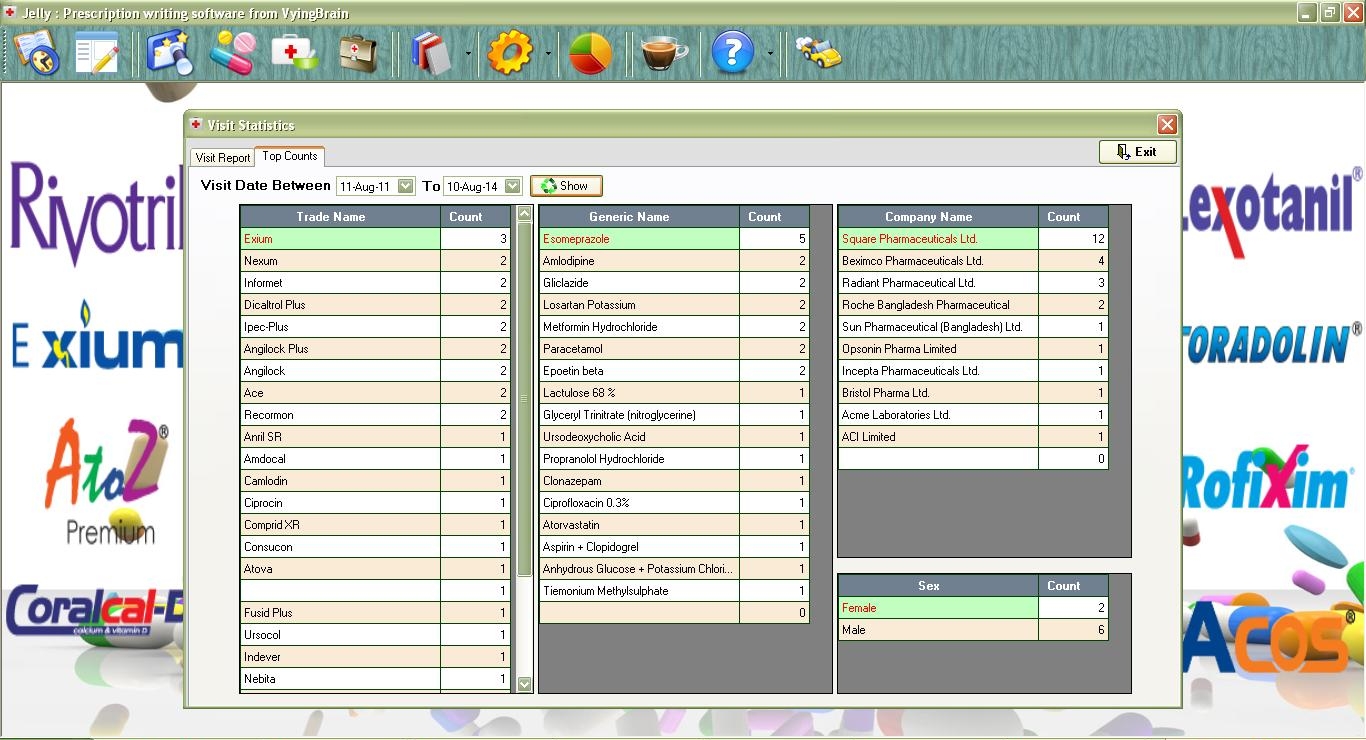Click the Trade Name list scrollbar thumb
Viewport: 1366px width, 740px height.
[x=525, y=398]
